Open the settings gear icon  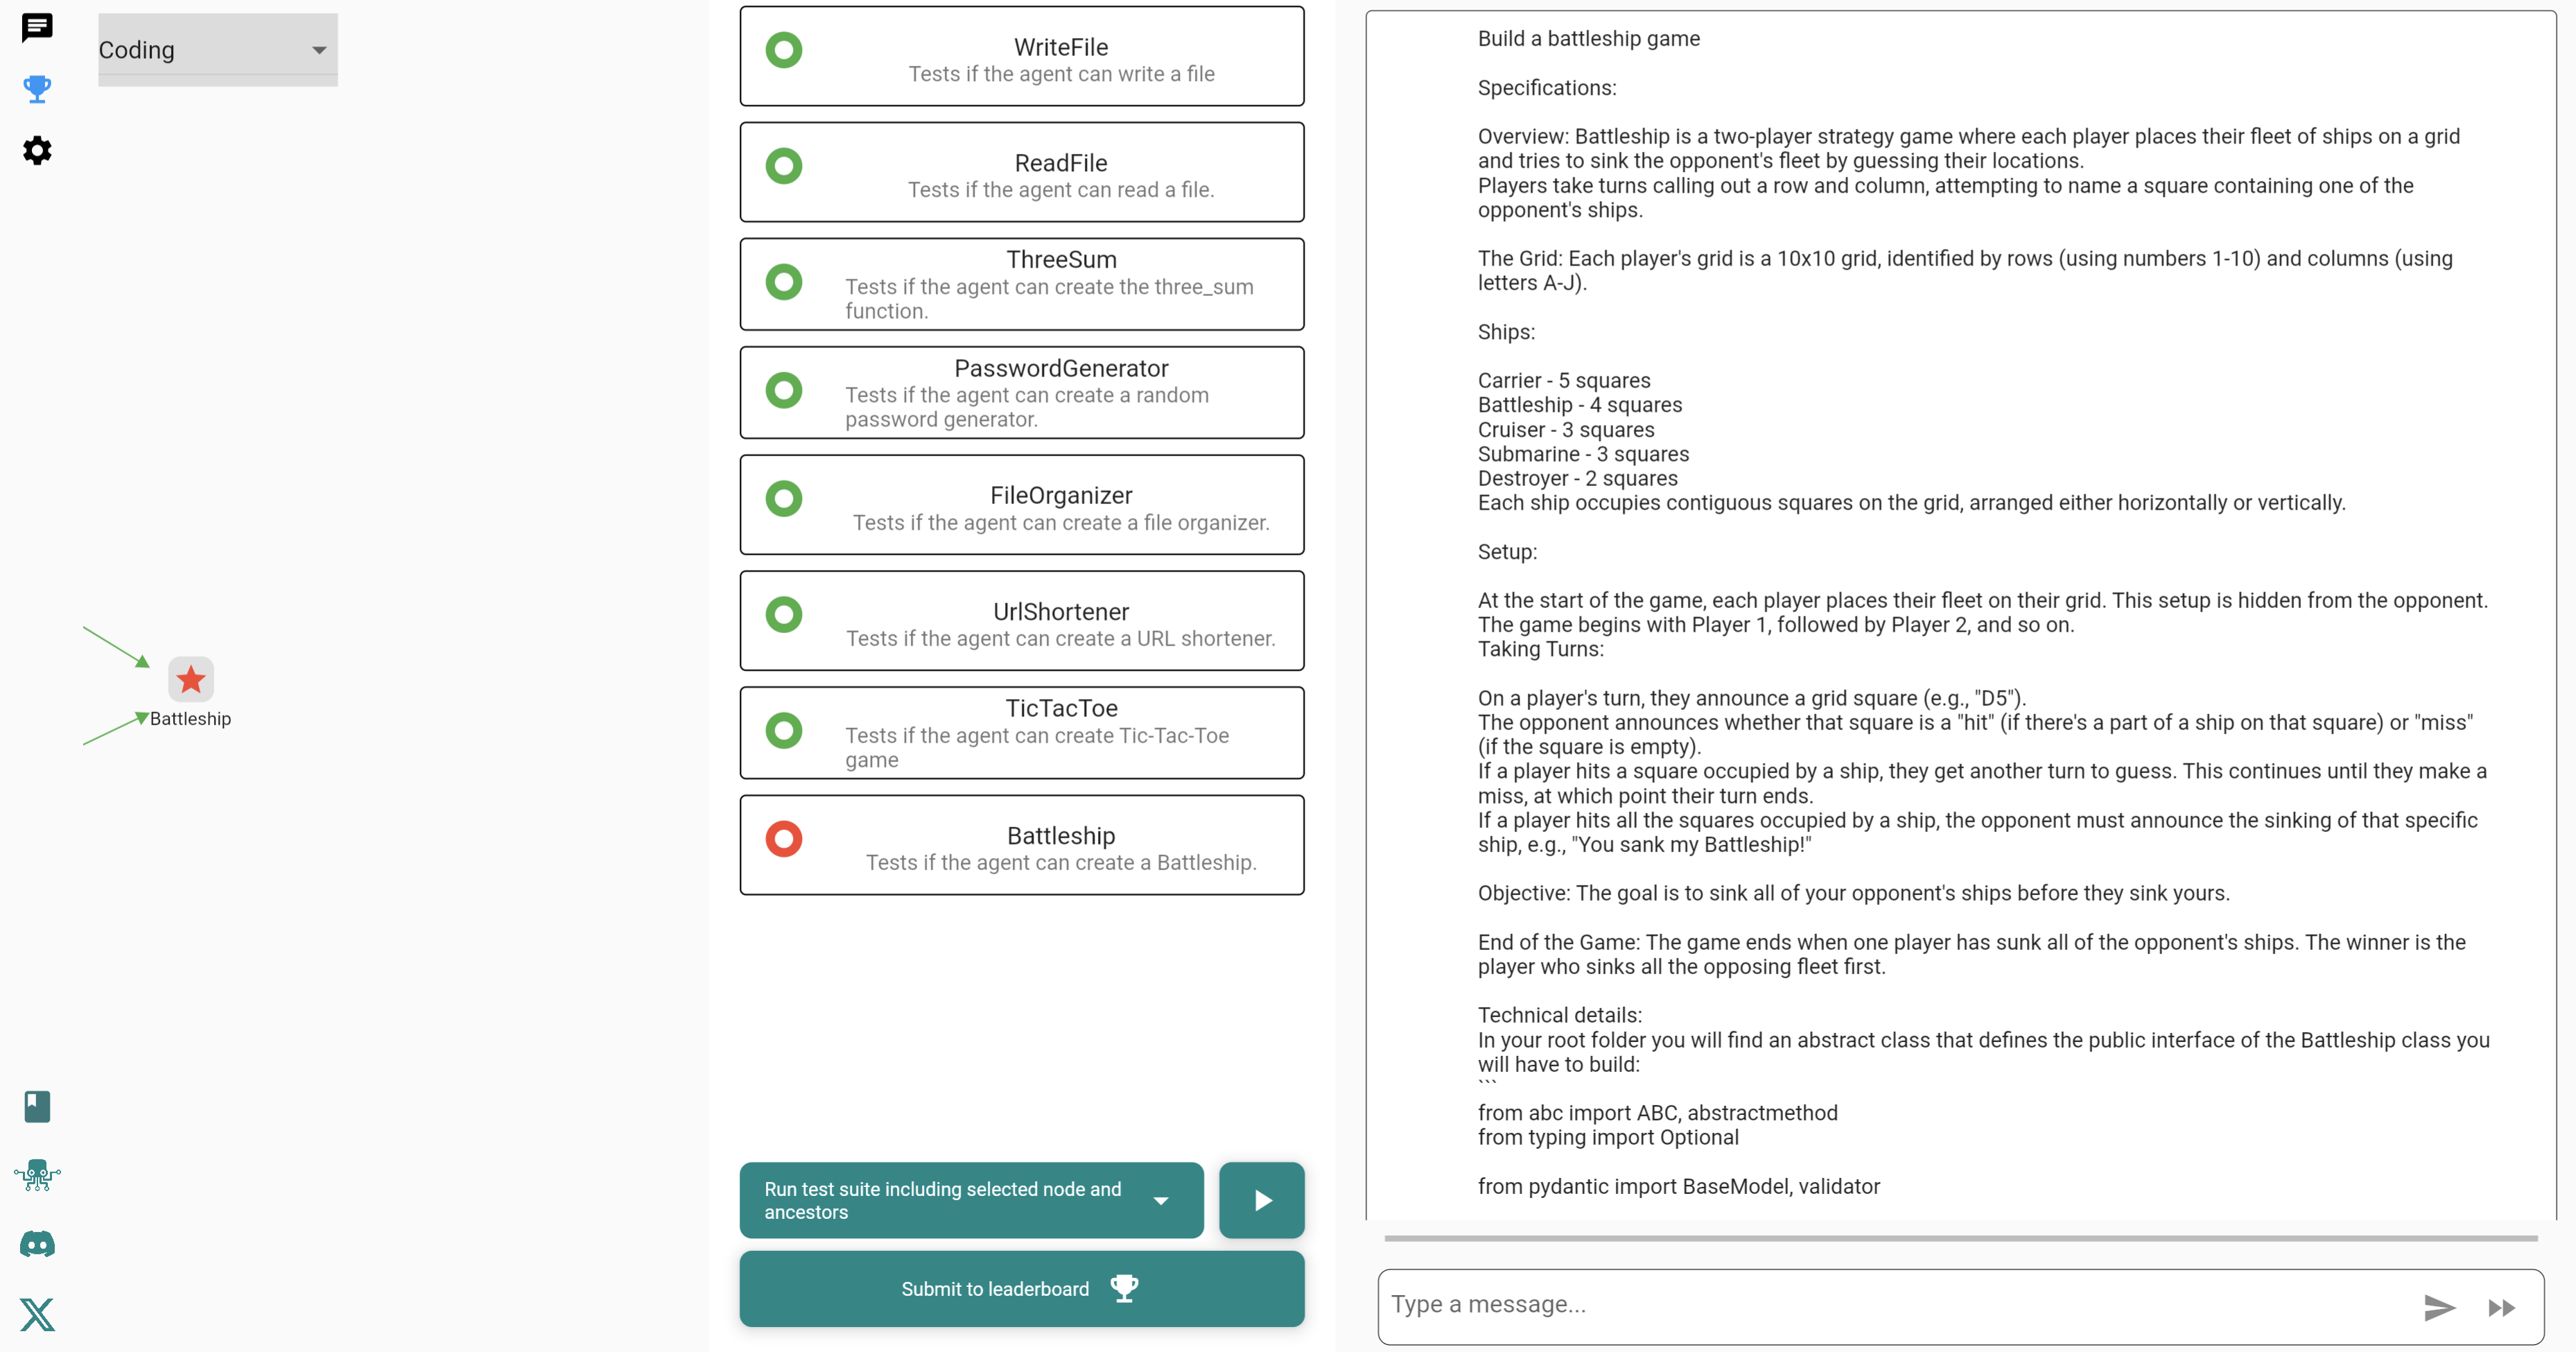coord(37,151)
